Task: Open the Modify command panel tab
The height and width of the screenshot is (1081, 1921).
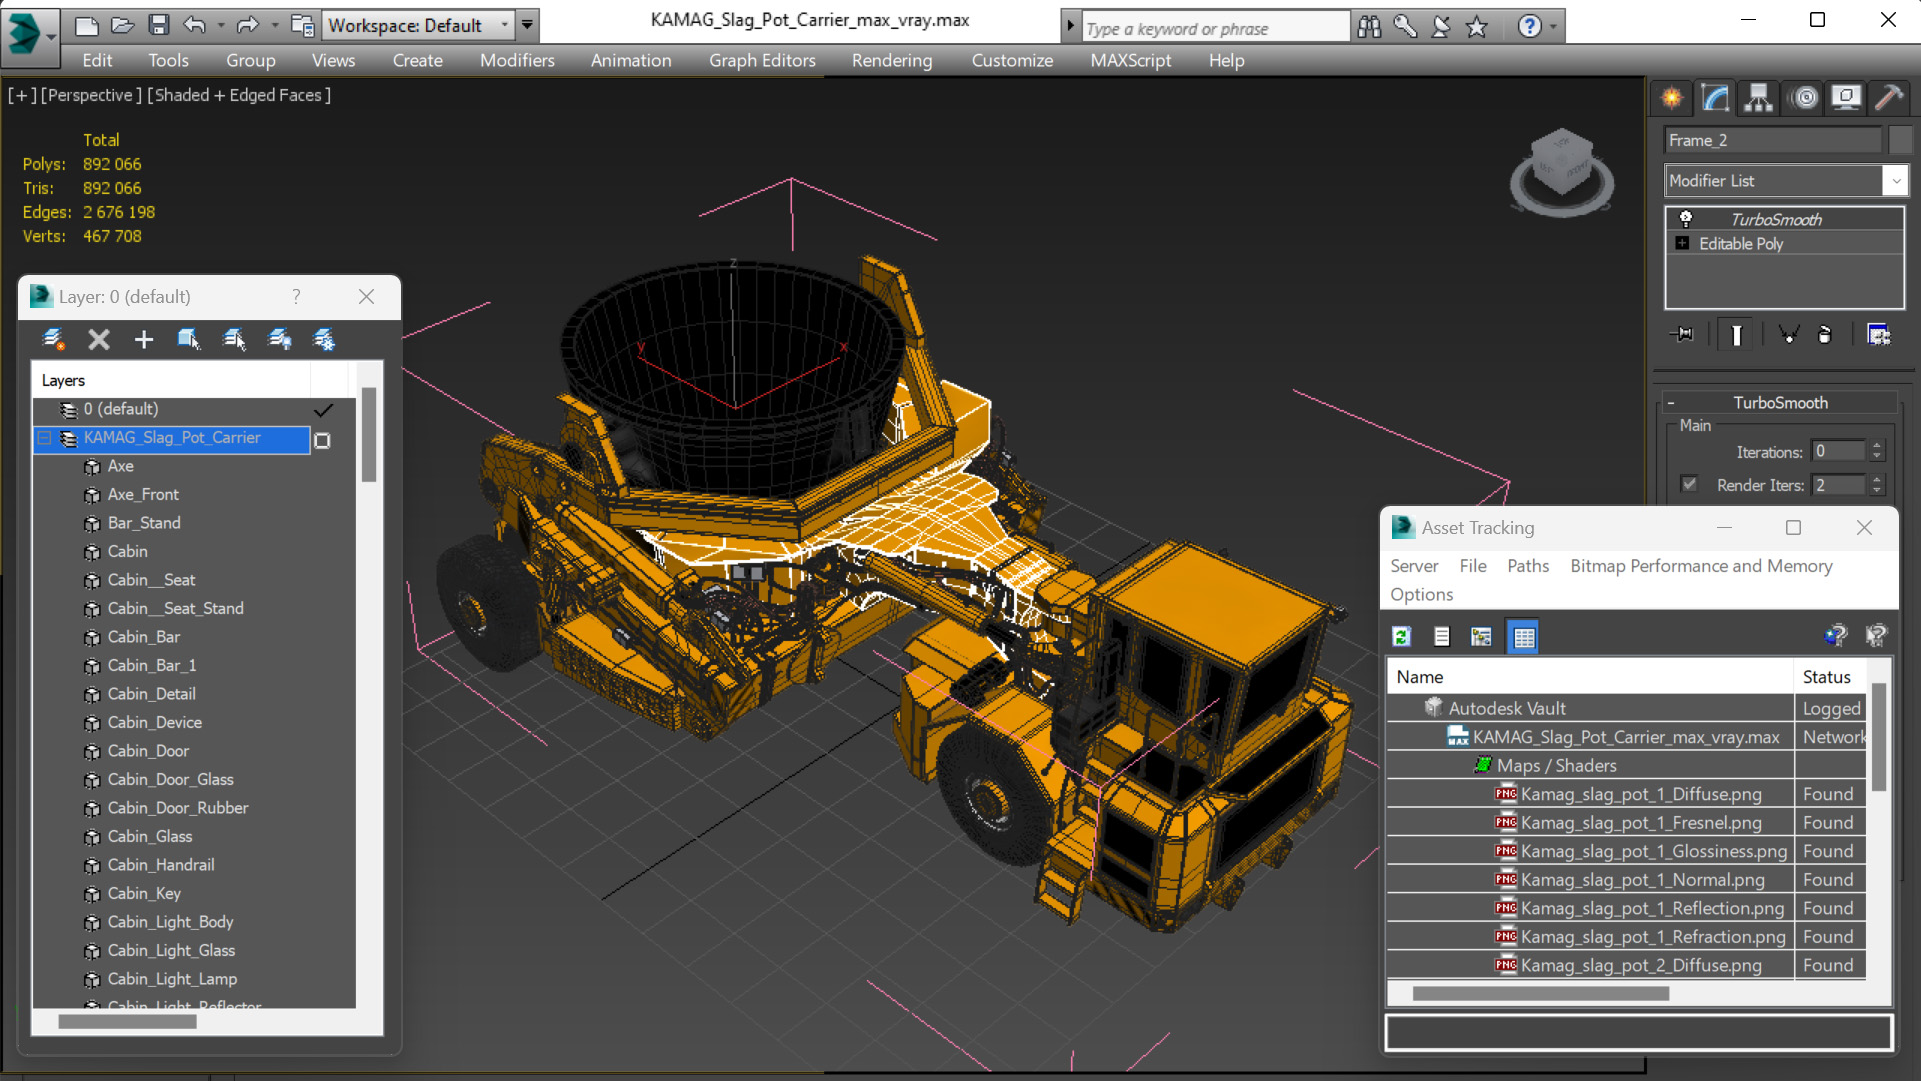Action: [x=1716, y=97]
